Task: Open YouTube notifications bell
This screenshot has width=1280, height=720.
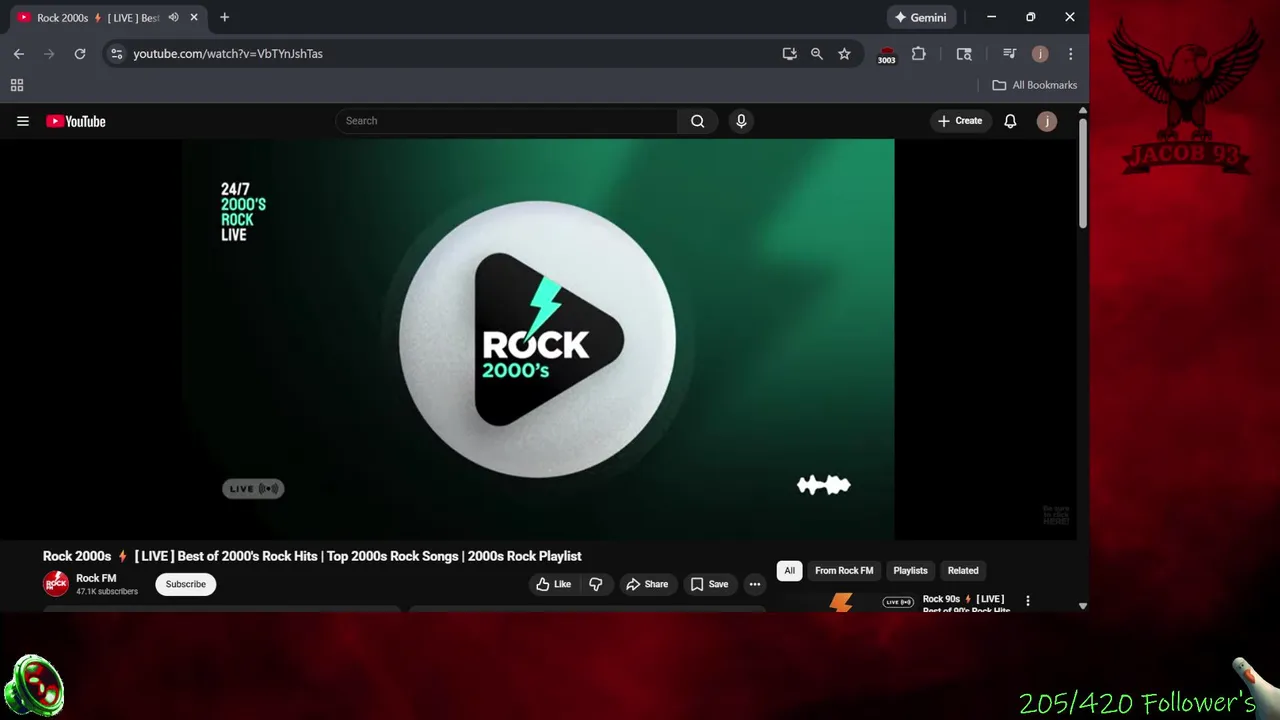Action: (1010, 121)
